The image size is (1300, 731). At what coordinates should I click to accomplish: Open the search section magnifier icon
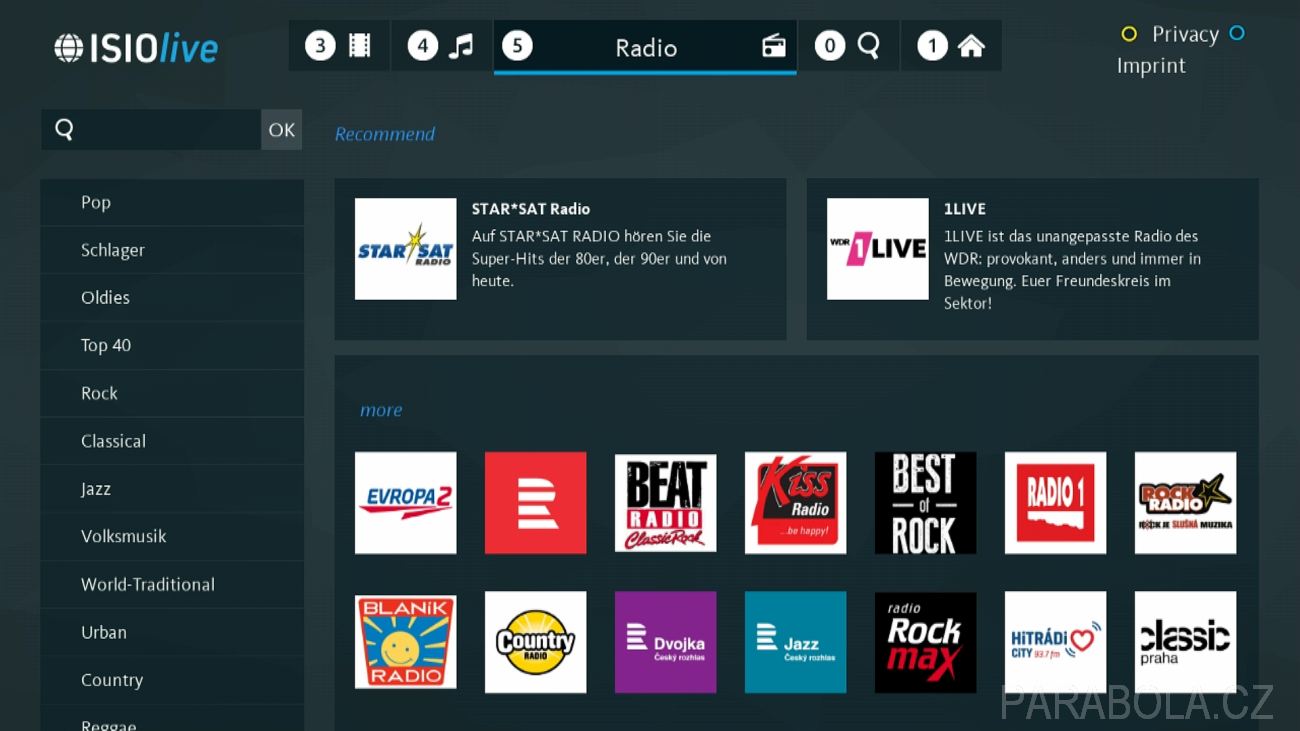[868, 45]
